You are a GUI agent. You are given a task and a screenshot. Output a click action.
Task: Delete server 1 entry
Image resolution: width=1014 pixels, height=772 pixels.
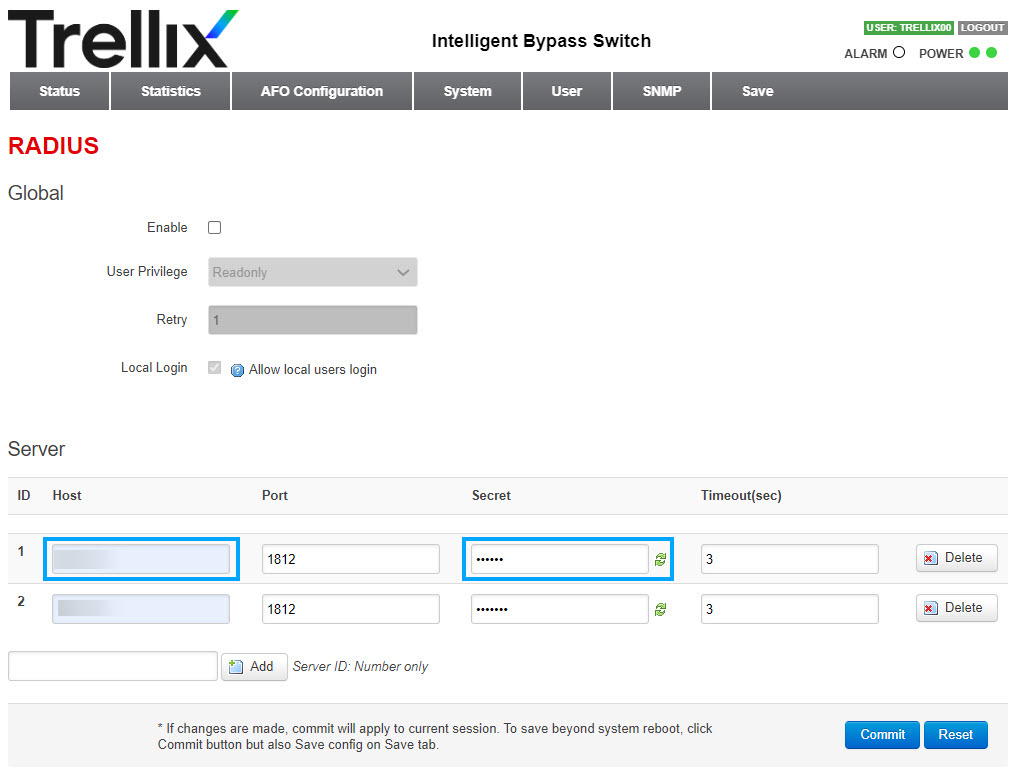click(x=956, y=558)
